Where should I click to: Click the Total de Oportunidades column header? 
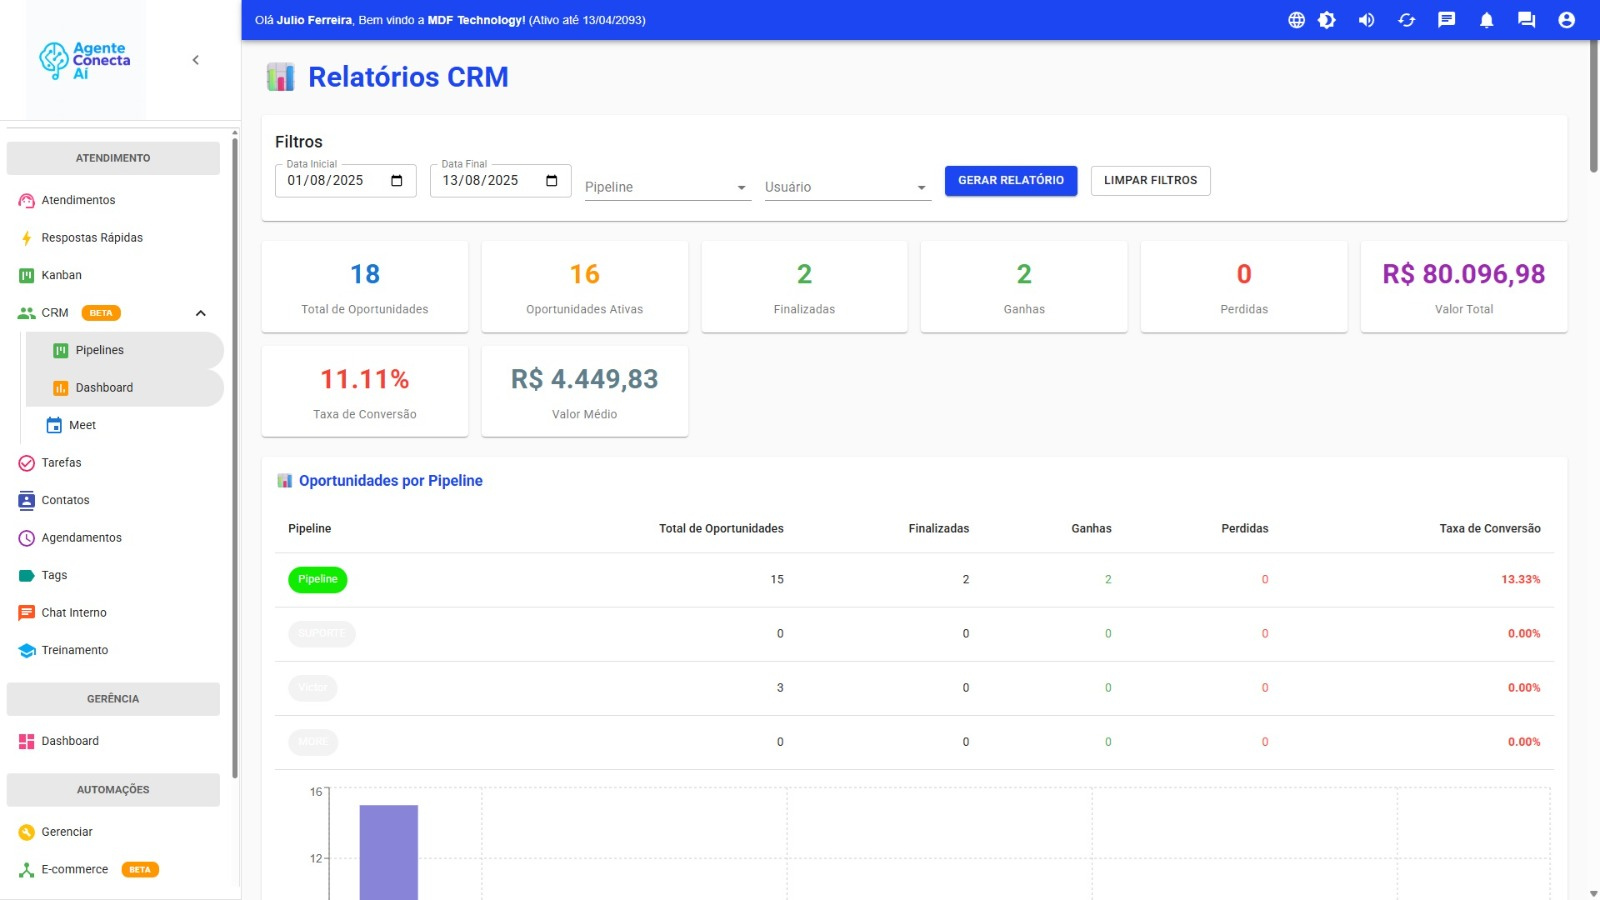pos(721,529)
